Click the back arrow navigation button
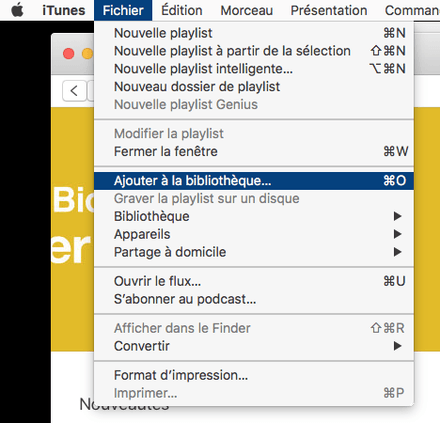The height and width of the screenshot is (423, 440). click(74, 91)
